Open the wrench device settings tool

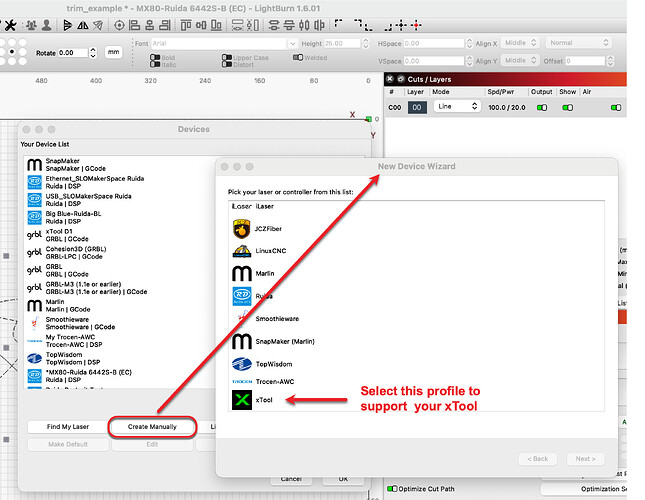pyautogui.click(x=10, y=25)
